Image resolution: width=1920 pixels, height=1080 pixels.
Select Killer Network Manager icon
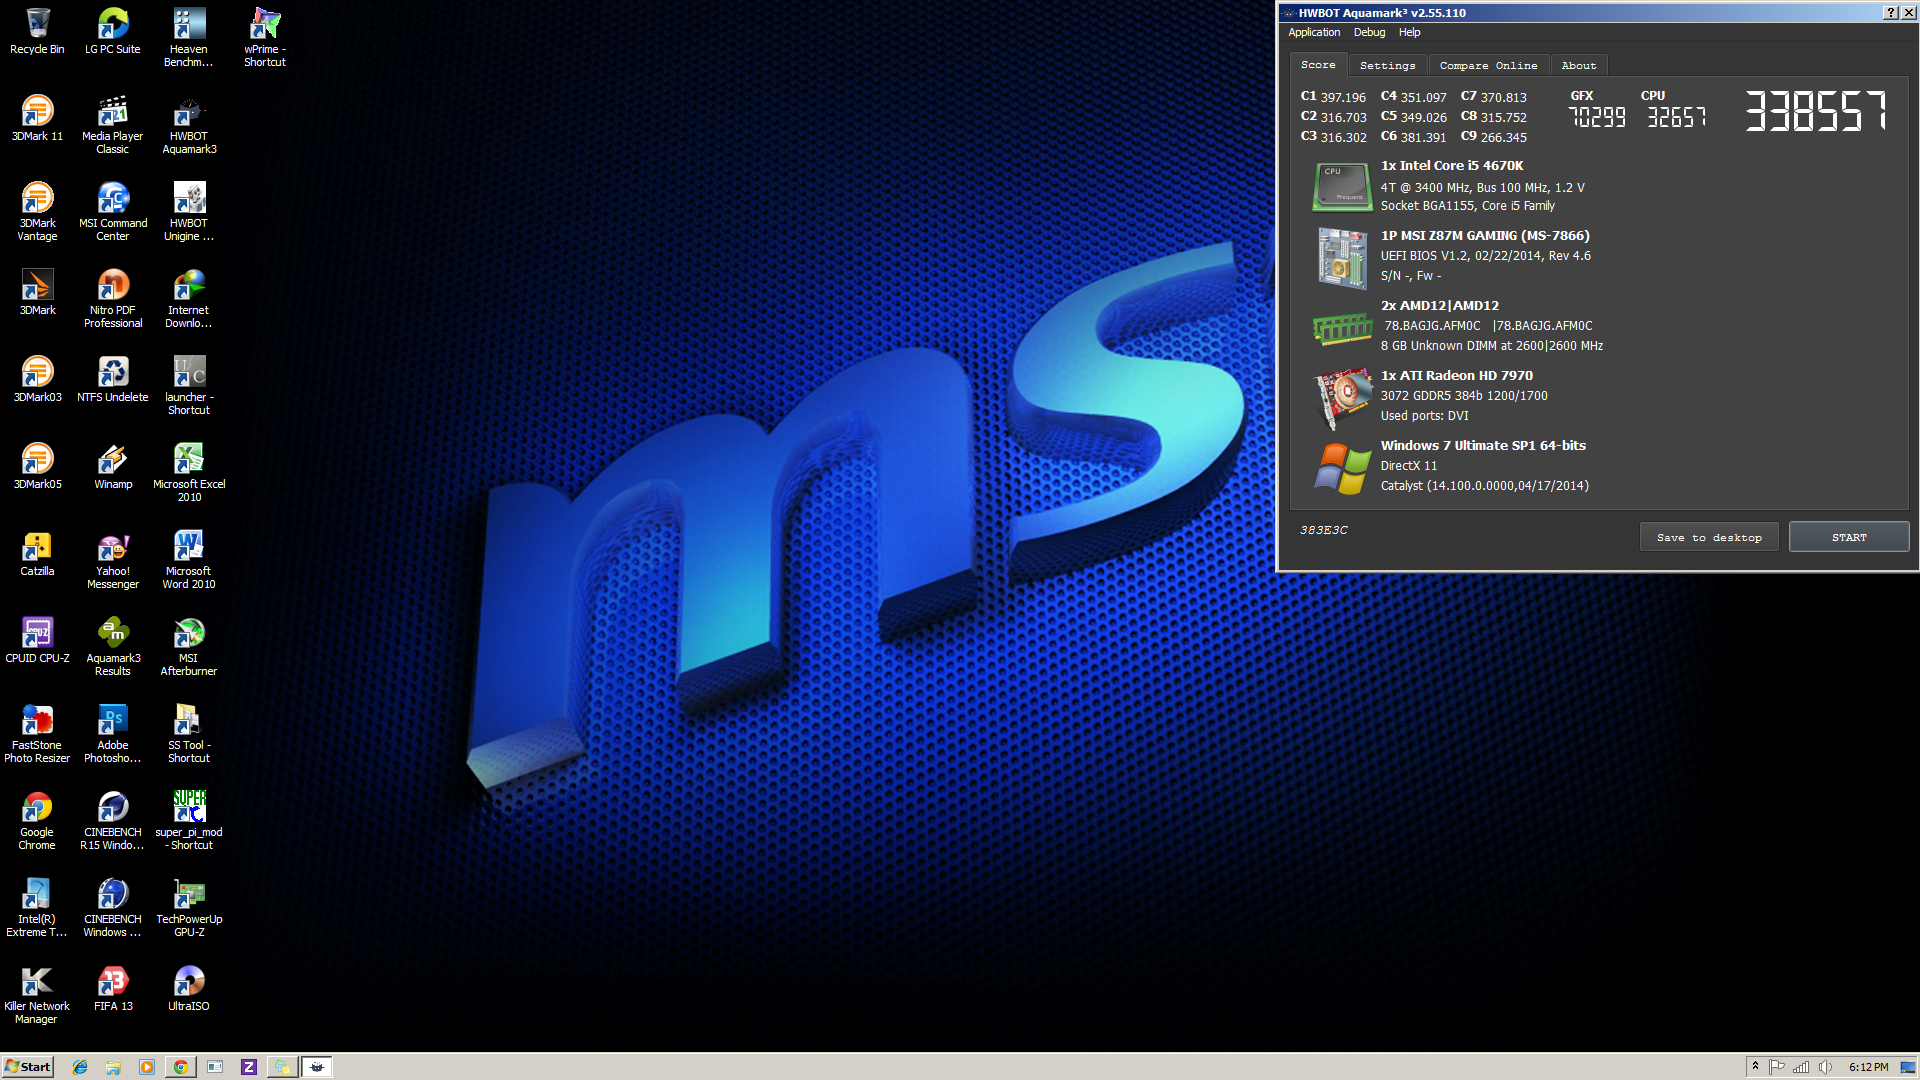pyautogui.click(x=37, y=995)
